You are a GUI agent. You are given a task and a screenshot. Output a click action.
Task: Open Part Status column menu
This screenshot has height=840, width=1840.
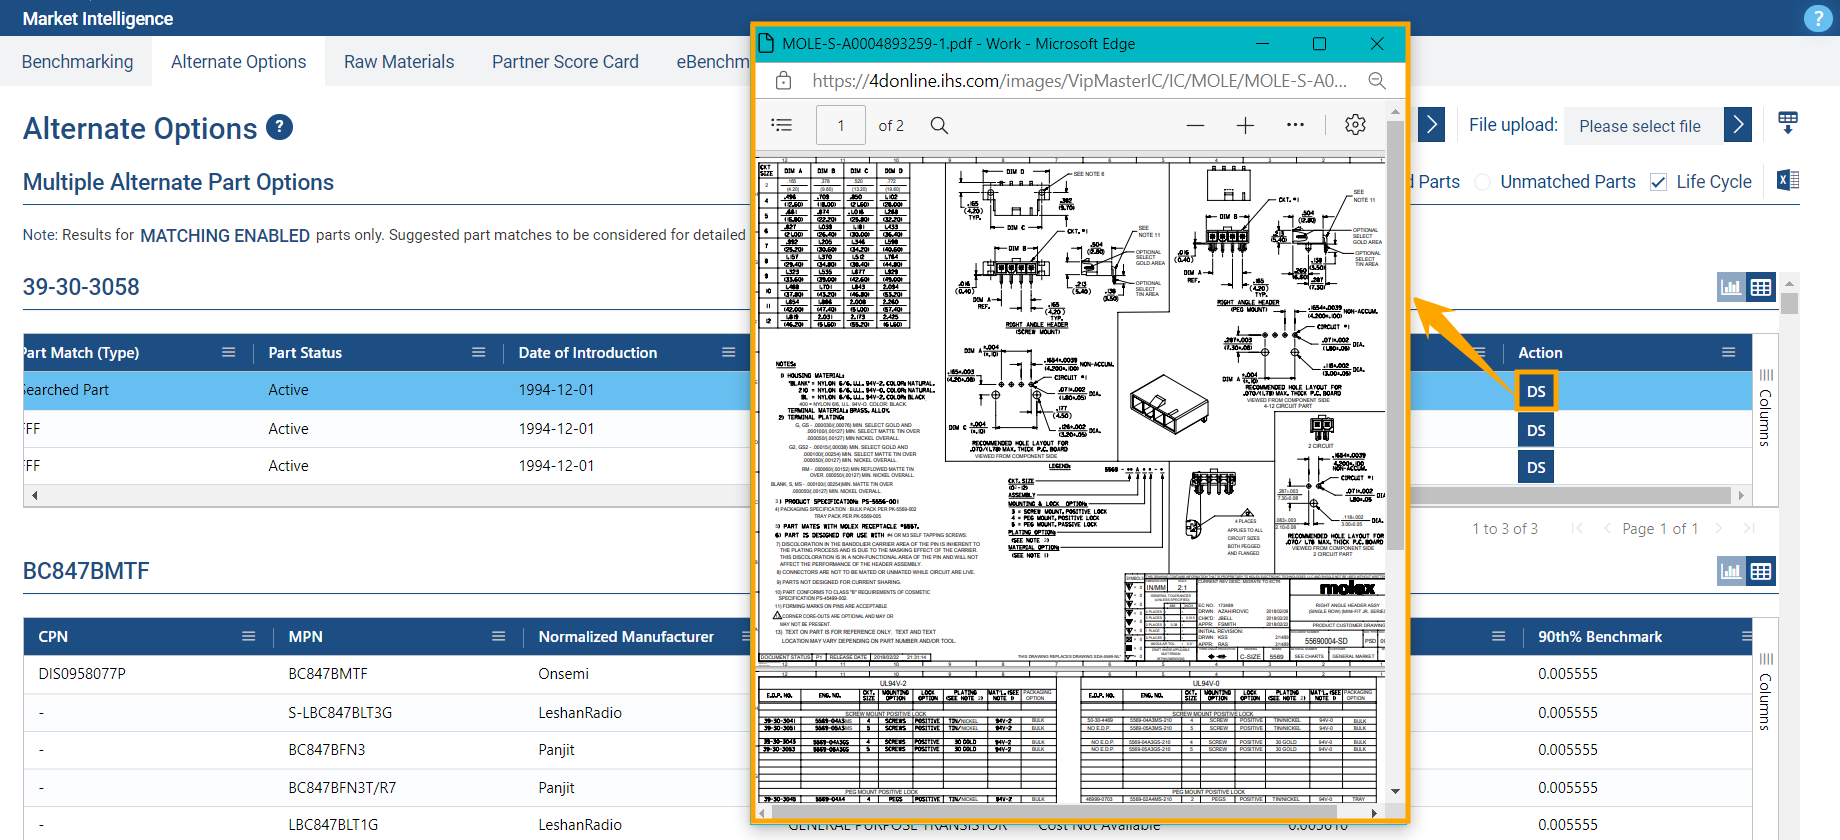tap(479, 352)
